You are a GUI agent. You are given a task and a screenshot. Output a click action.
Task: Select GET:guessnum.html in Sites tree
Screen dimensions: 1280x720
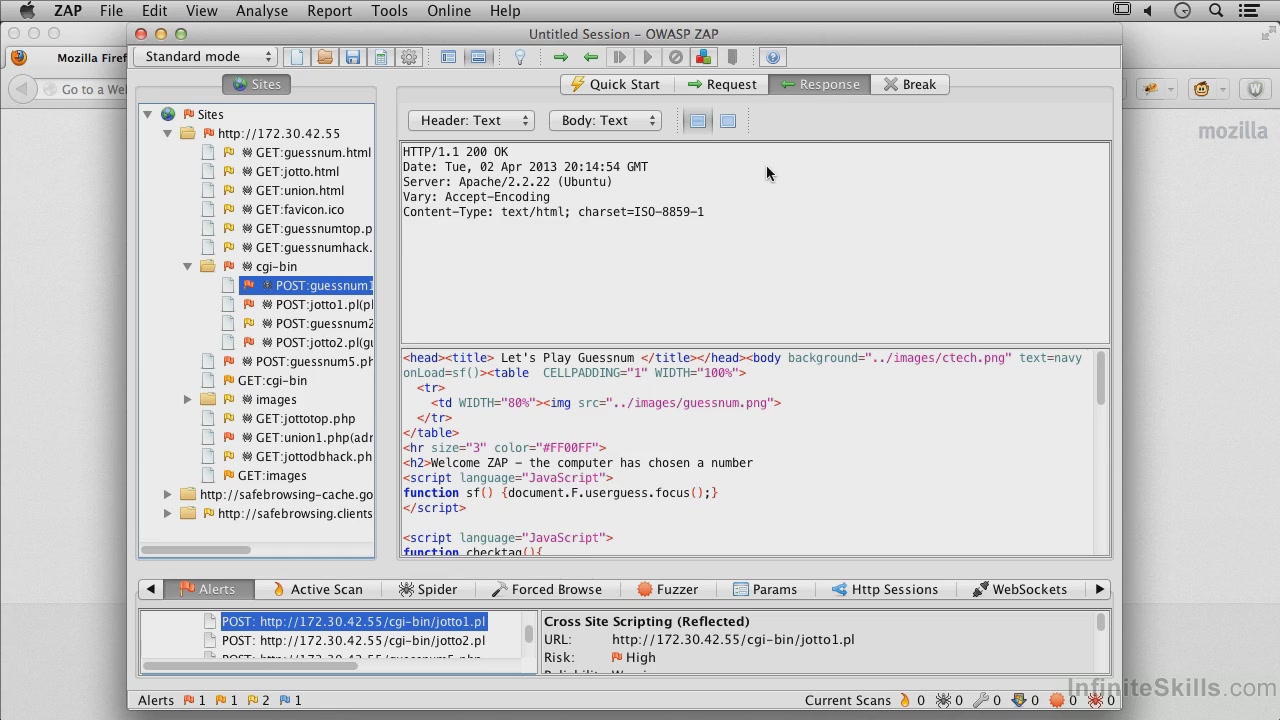point(313,152)
